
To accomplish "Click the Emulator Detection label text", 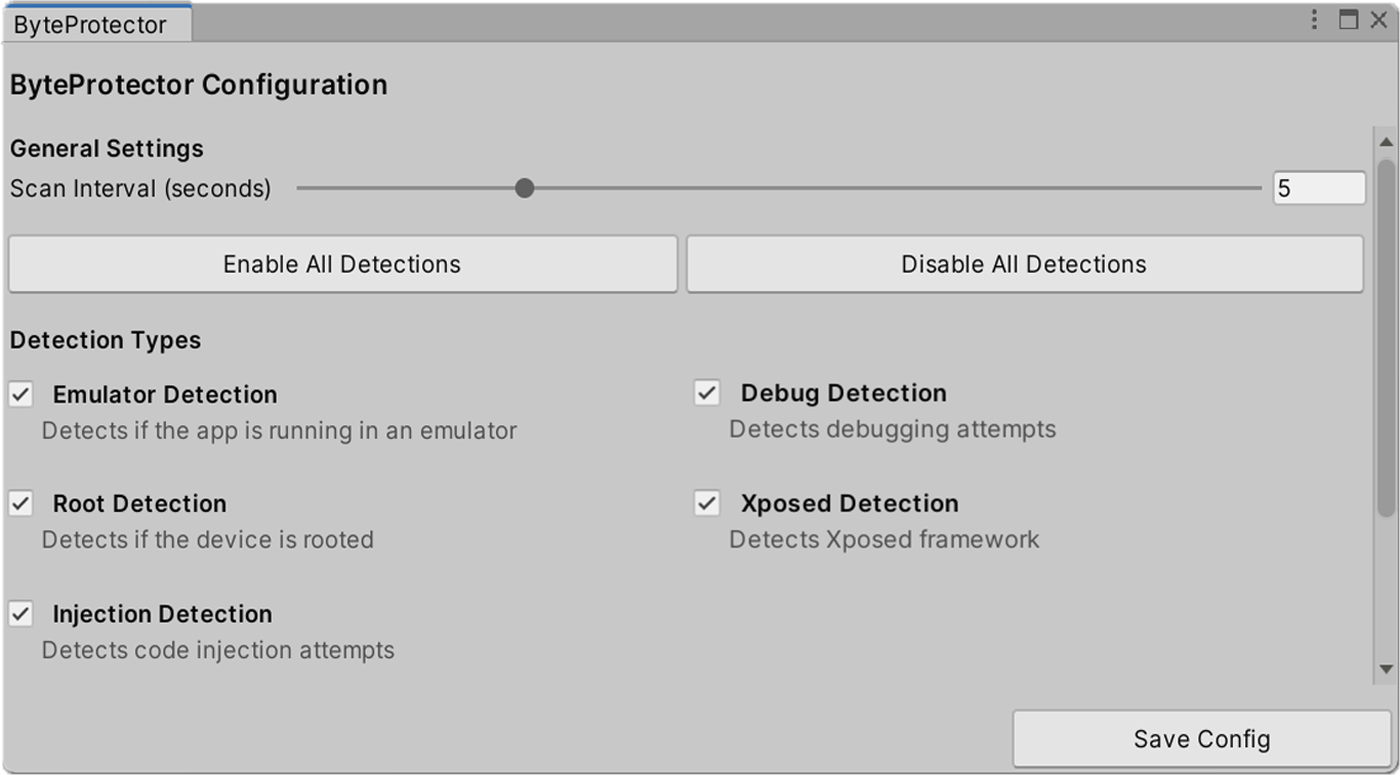I will coord(164,394).
